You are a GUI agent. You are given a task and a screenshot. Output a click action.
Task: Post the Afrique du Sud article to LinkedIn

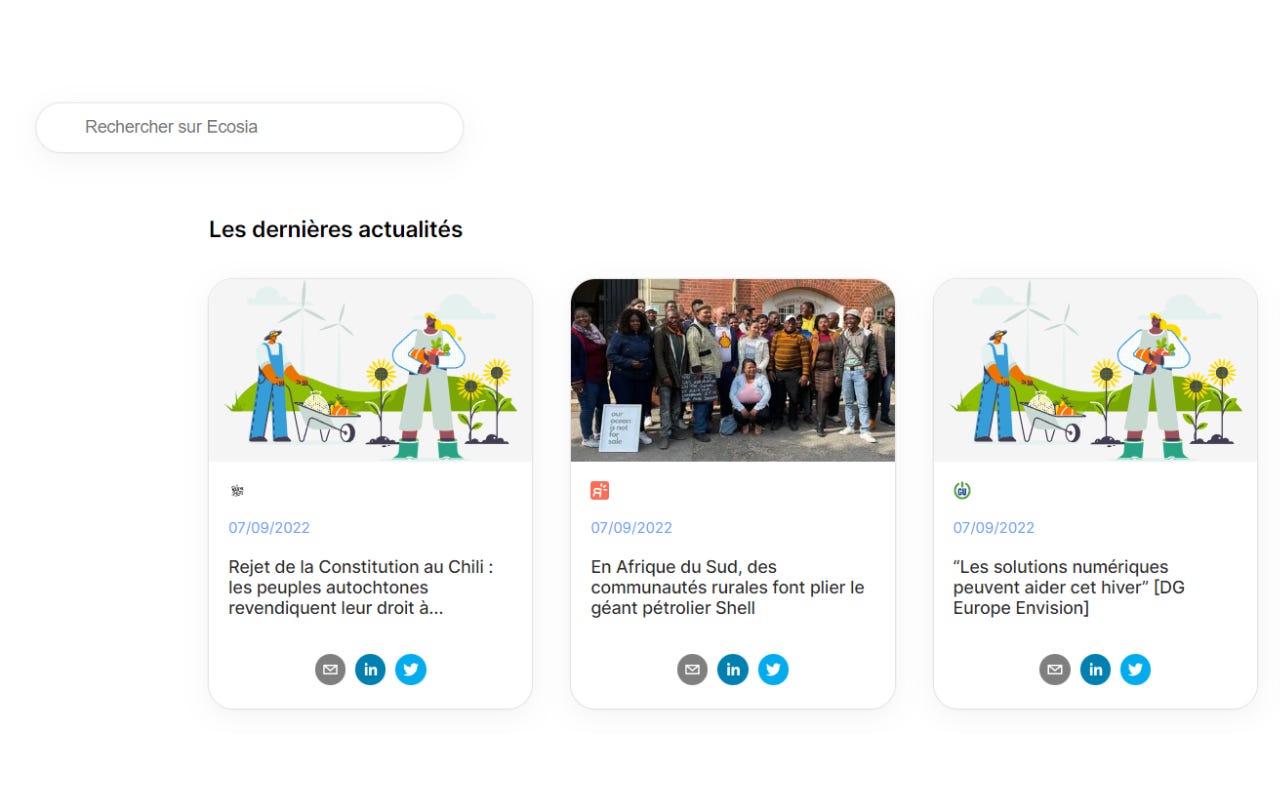pyautogui.click(x=733, y=669)
